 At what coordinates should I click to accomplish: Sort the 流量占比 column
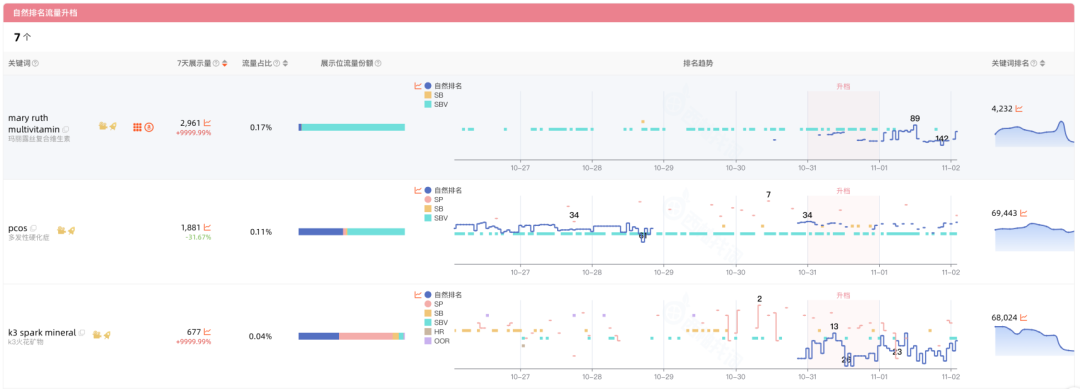(x=285, y=63)
